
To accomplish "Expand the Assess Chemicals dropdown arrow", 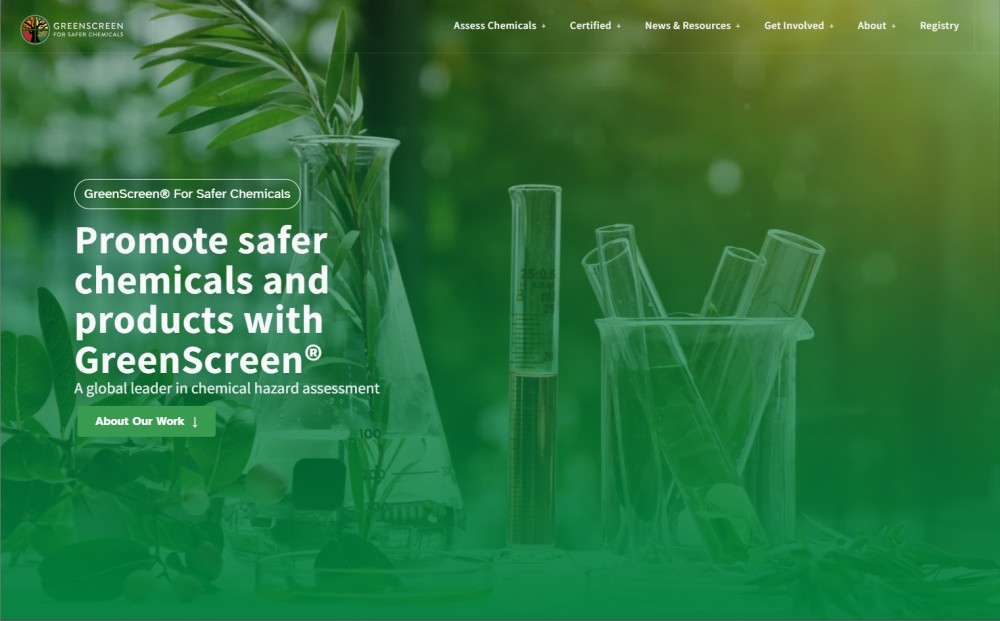I will click(543, 26).
